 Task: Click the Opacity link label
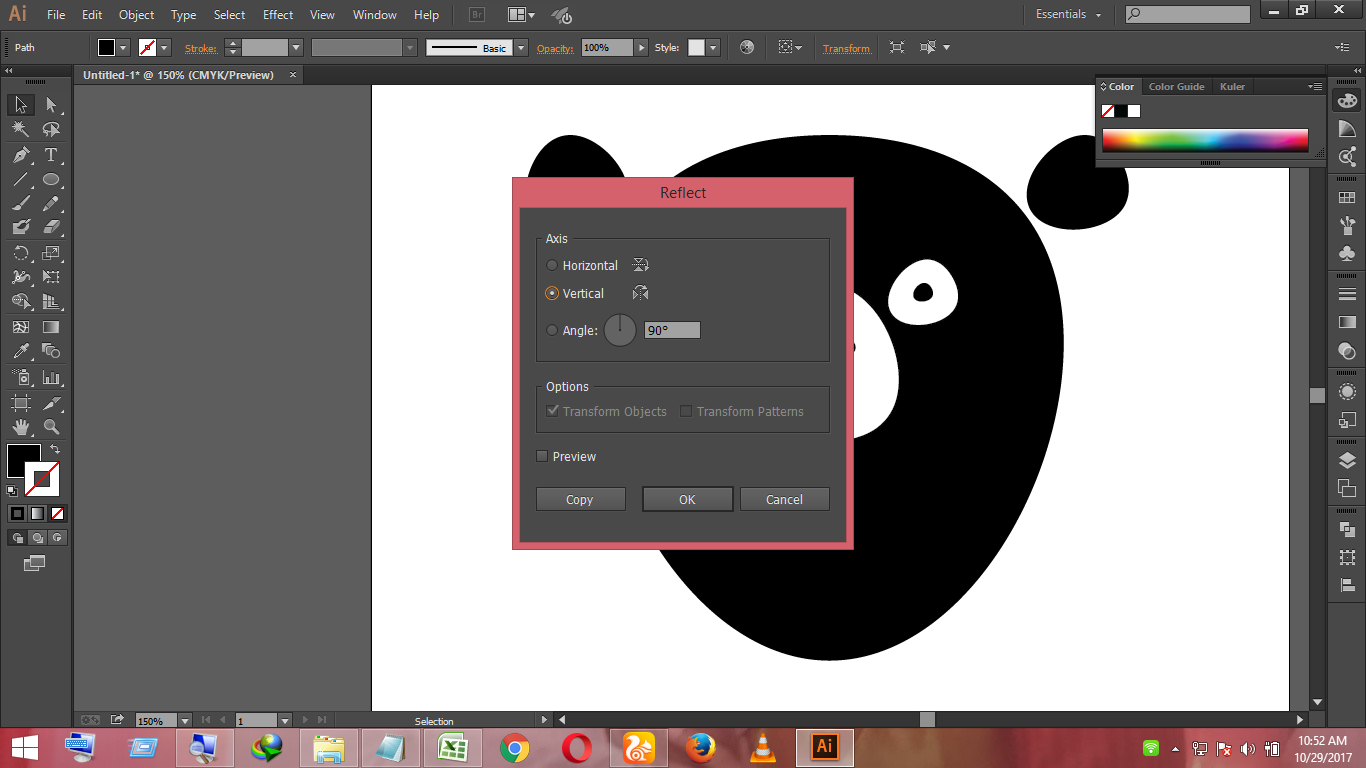[x=555, y=48]
